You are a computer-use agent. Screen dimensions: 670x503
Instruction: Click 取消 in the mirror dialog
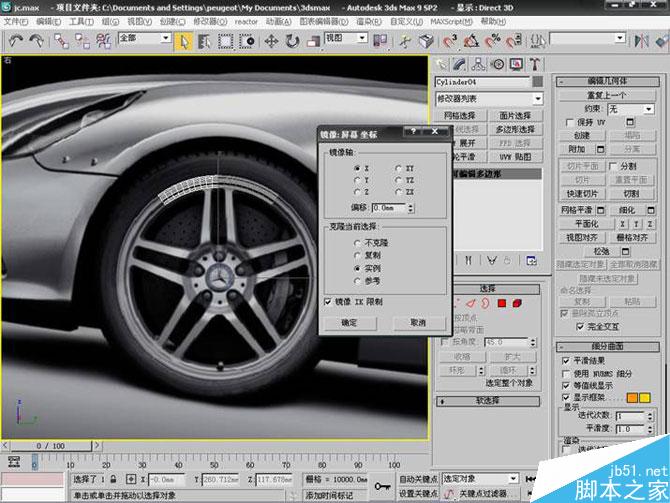417,323
